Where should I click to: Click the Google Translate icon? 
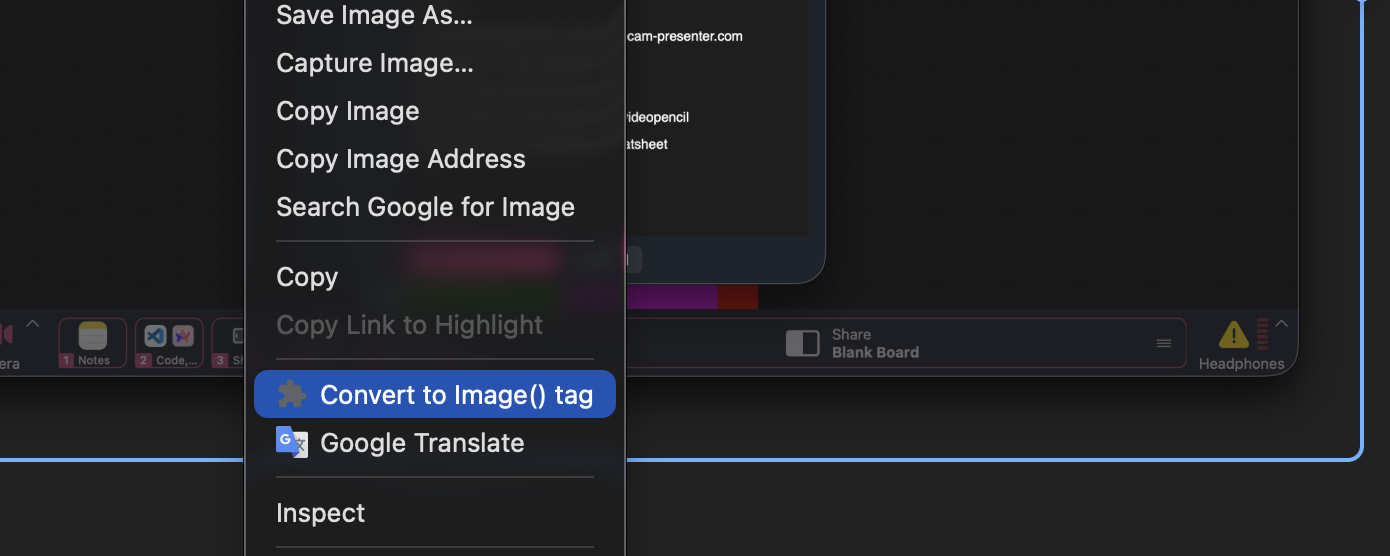pyautogui.click(x=291, y=442)
